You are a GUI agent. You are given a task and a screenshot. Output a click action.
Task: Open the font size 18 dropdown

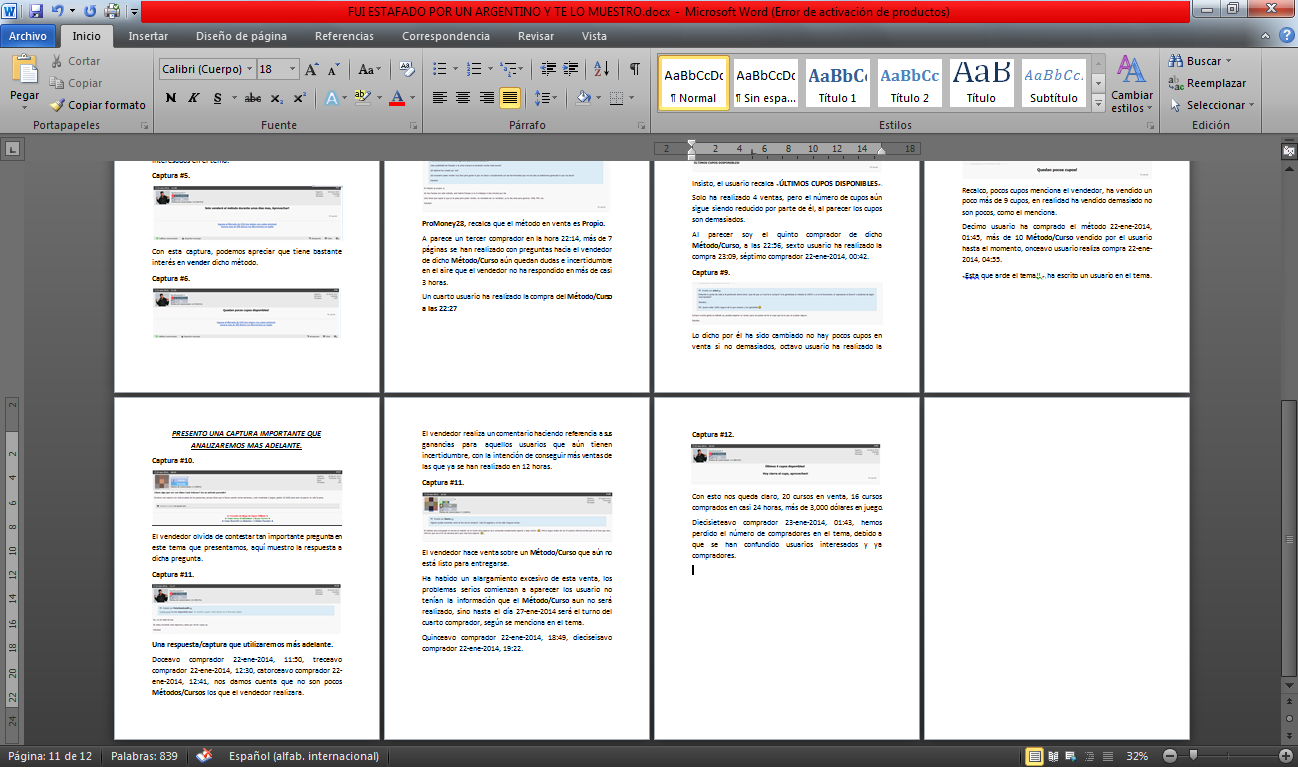294,70
